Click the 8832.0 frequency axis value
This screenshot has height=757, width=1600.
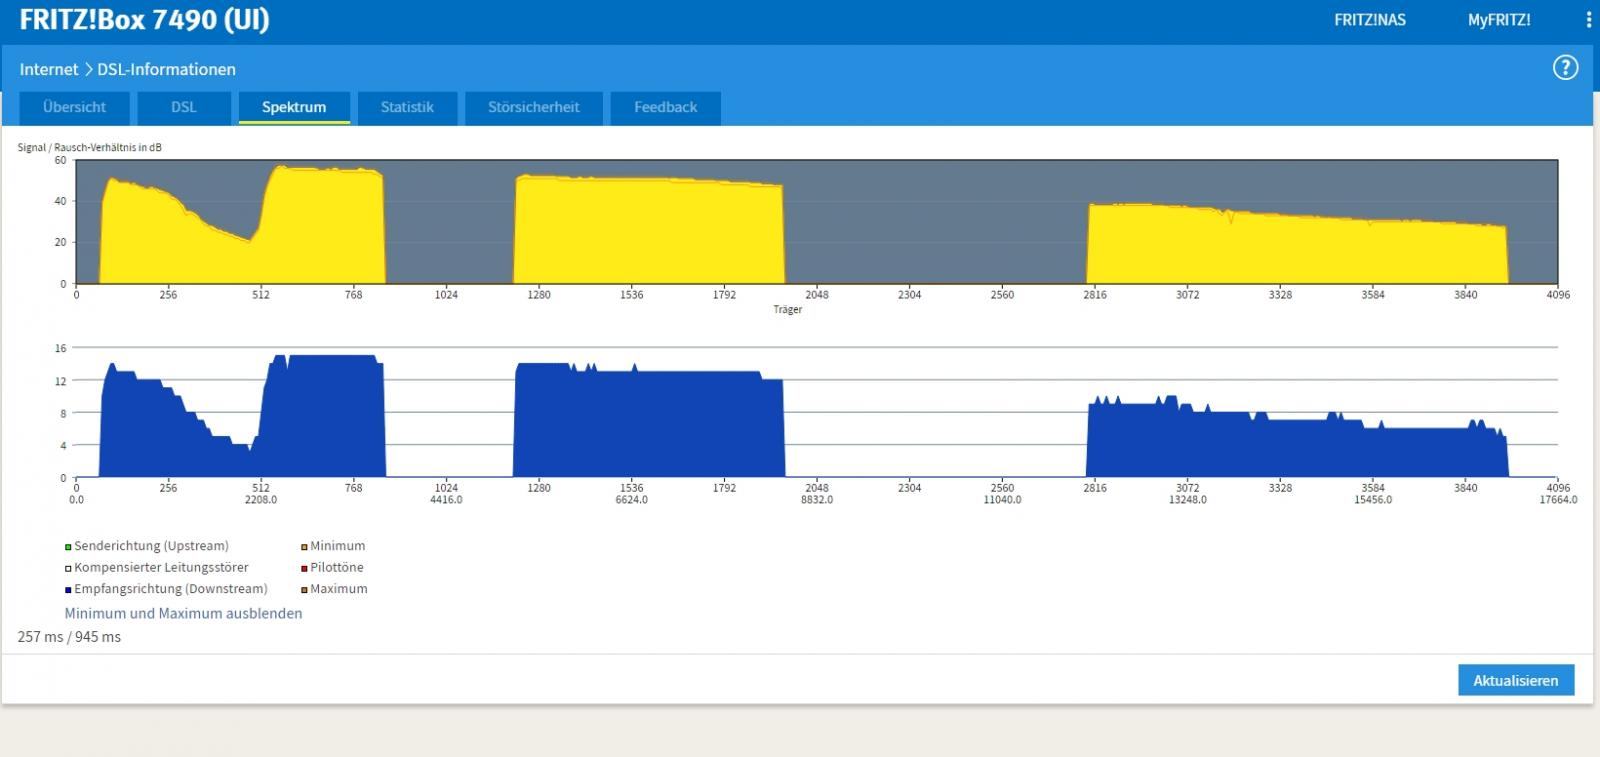[817, 499]
